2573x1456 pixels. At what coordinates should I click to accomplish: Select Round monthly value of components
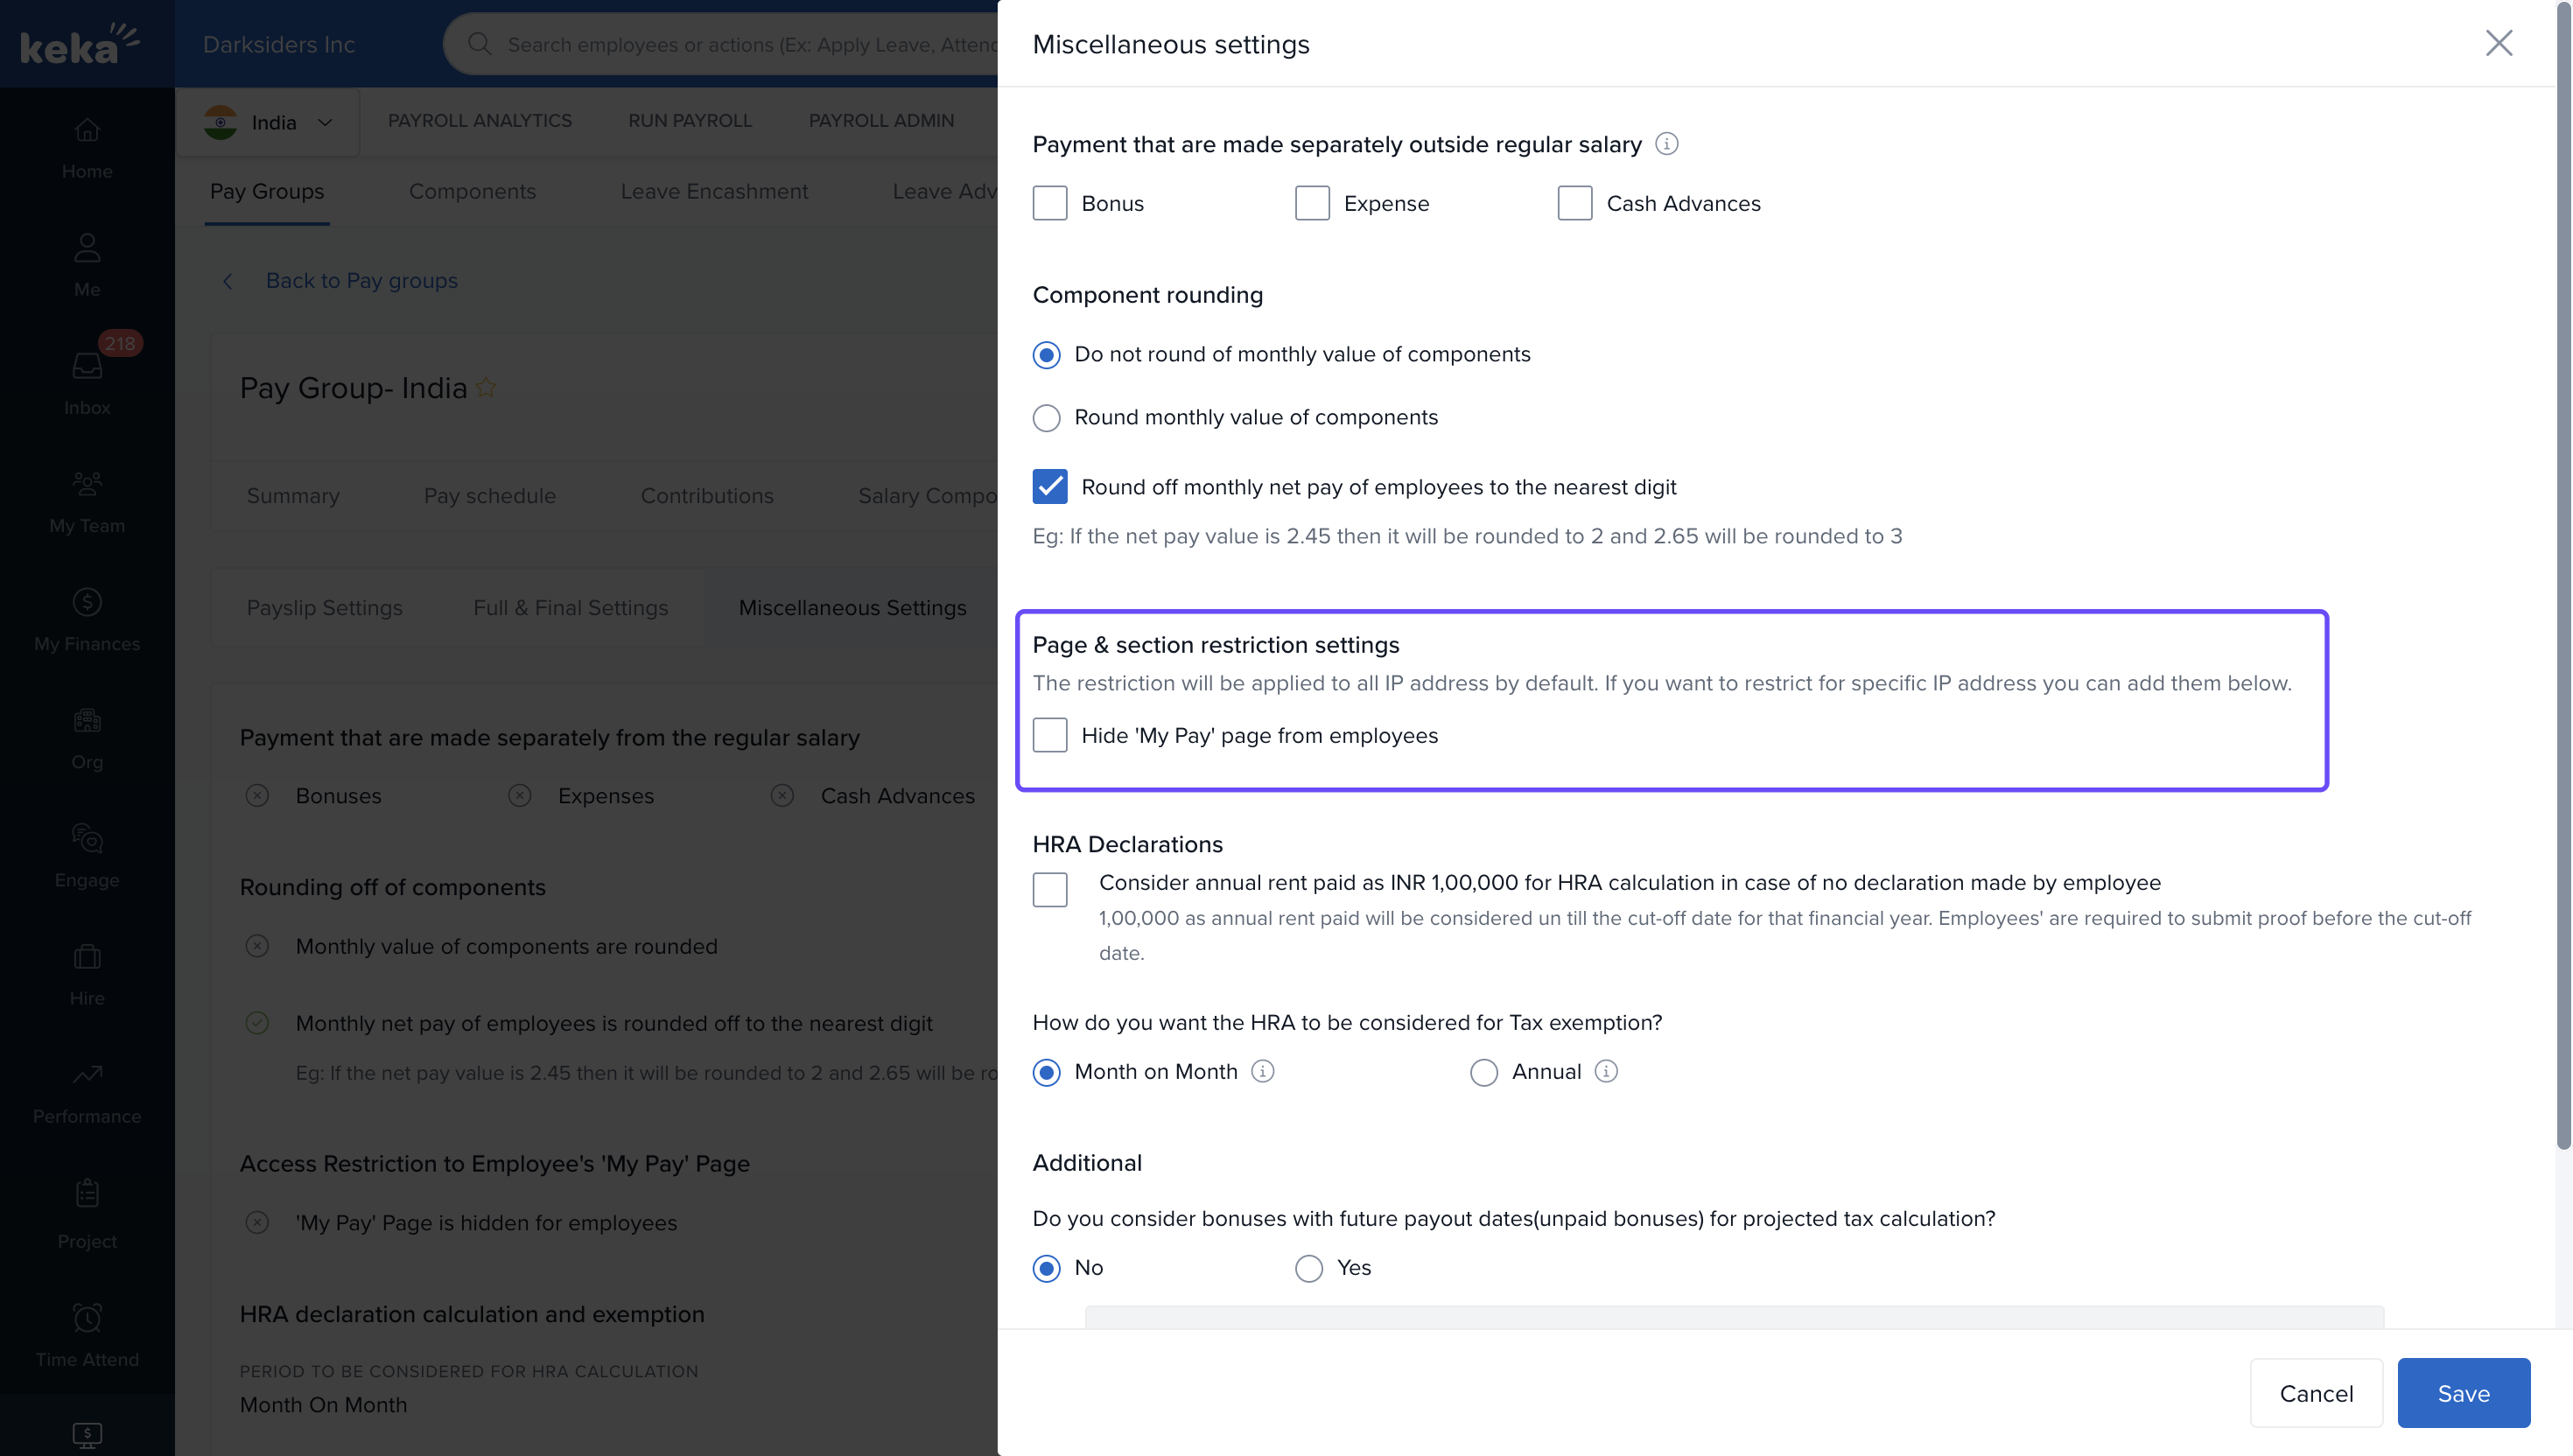[x=1046, y=418]
